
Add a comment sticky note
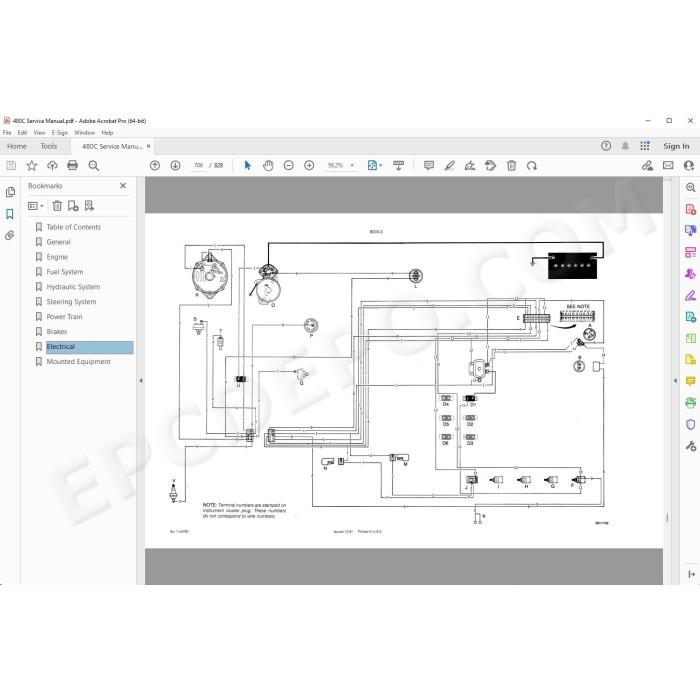point(429,166)
